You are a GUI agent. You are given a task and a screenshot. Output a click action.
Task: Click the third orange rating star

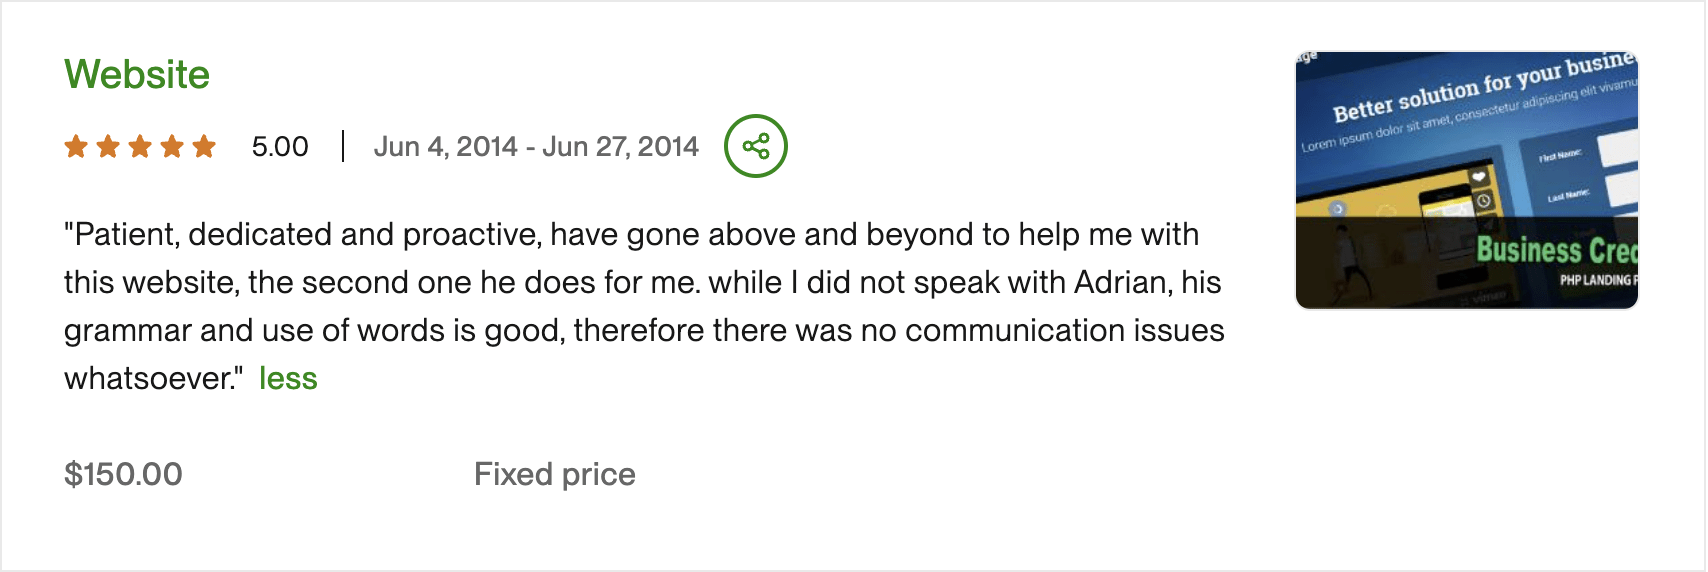click(140, 147)
